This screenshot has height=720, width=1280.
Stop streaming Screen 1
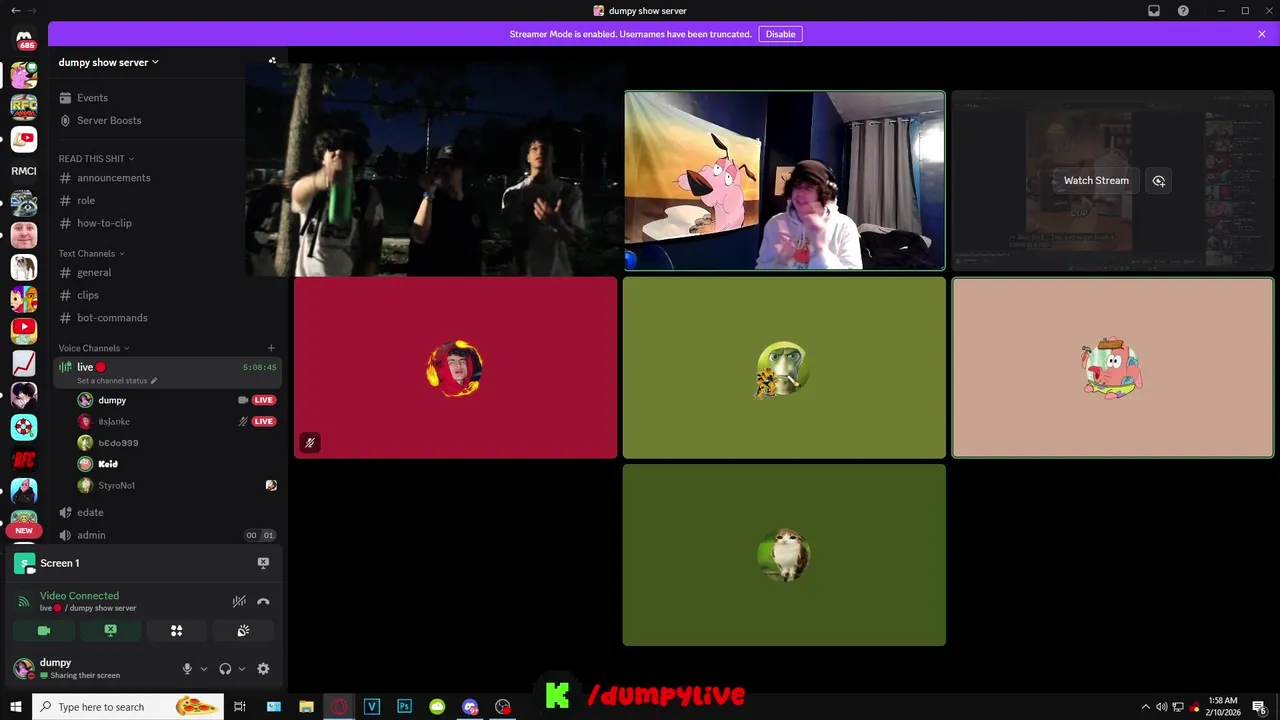click(x=263, y=563)
